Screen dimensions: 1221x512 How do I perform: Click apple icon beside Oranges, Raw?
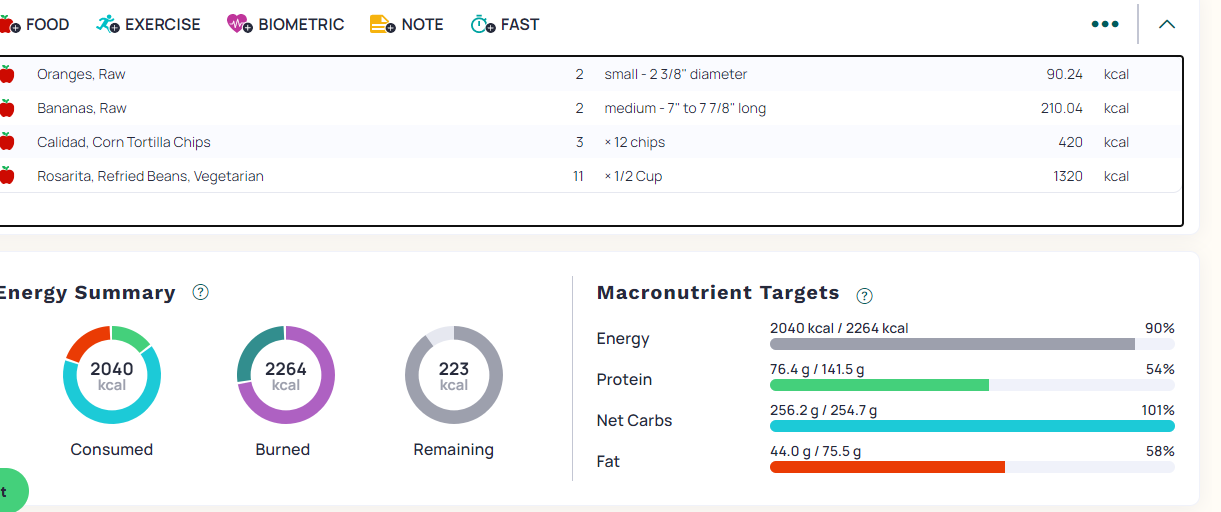7,74
